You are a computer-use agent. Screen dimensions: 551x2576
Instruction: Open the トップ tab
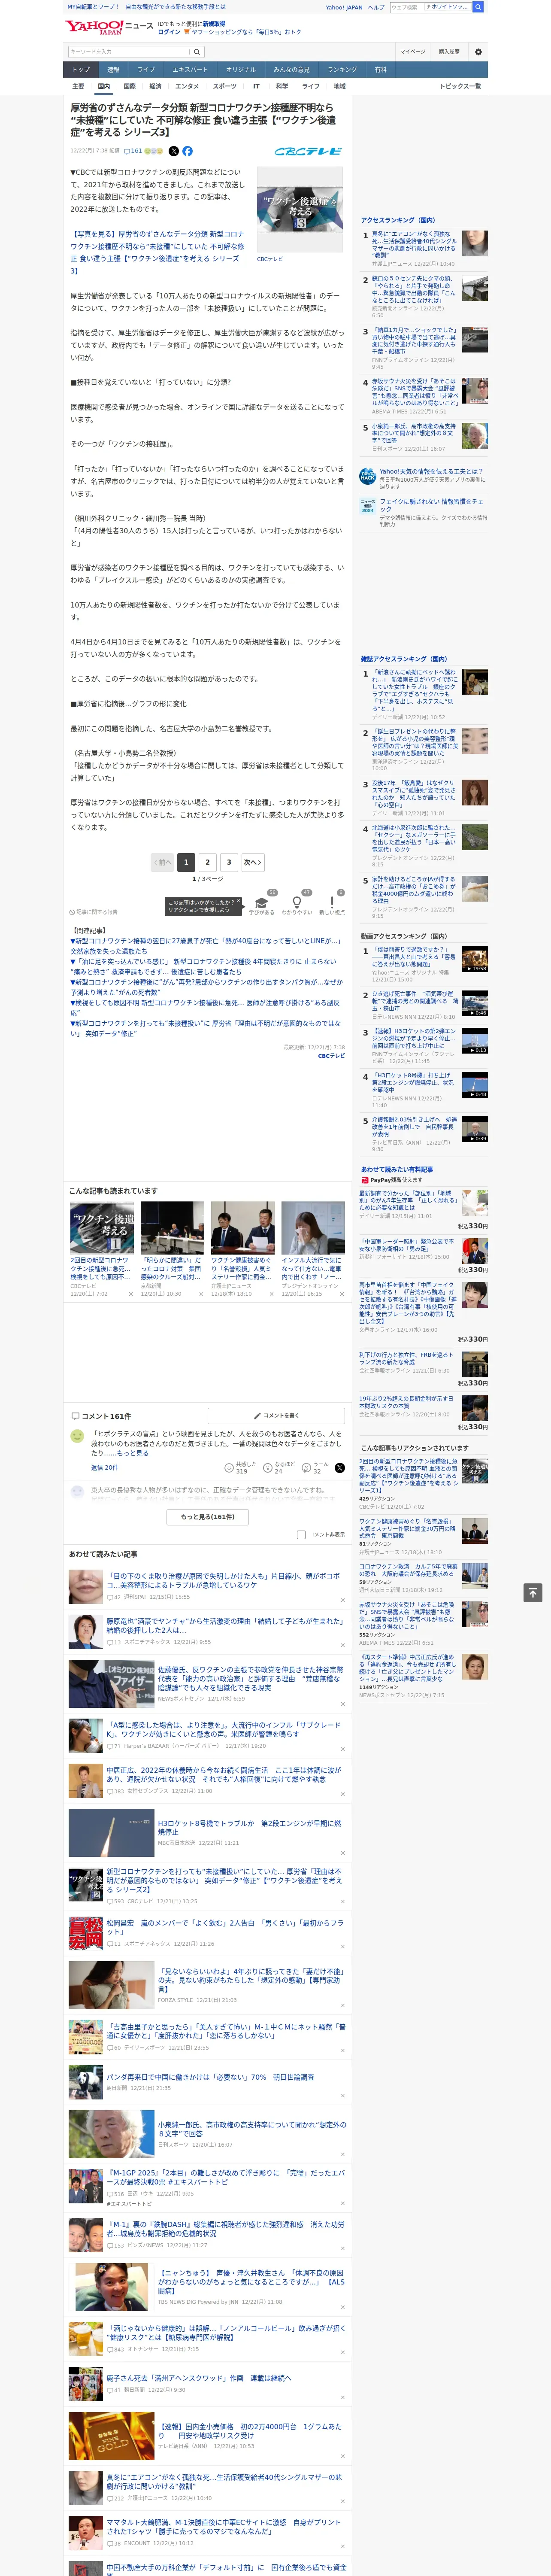81,70
